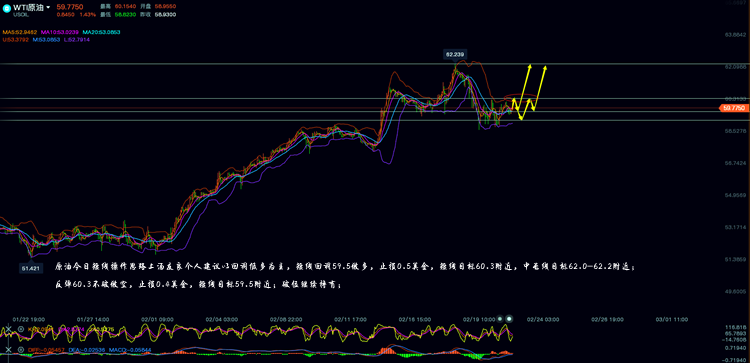Viewport: 750px width, 363px height.
Task: Click the green daily low value in the header
Action: pyautogui.click(x=125, y=14)
